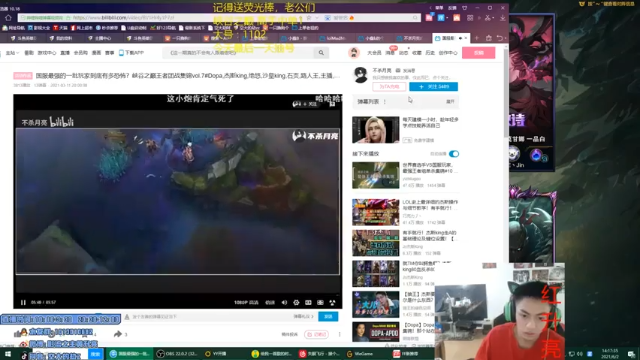Screen dimensions: 640x360
Task: Open the OBS taskbar item
Action: (178, 354)
